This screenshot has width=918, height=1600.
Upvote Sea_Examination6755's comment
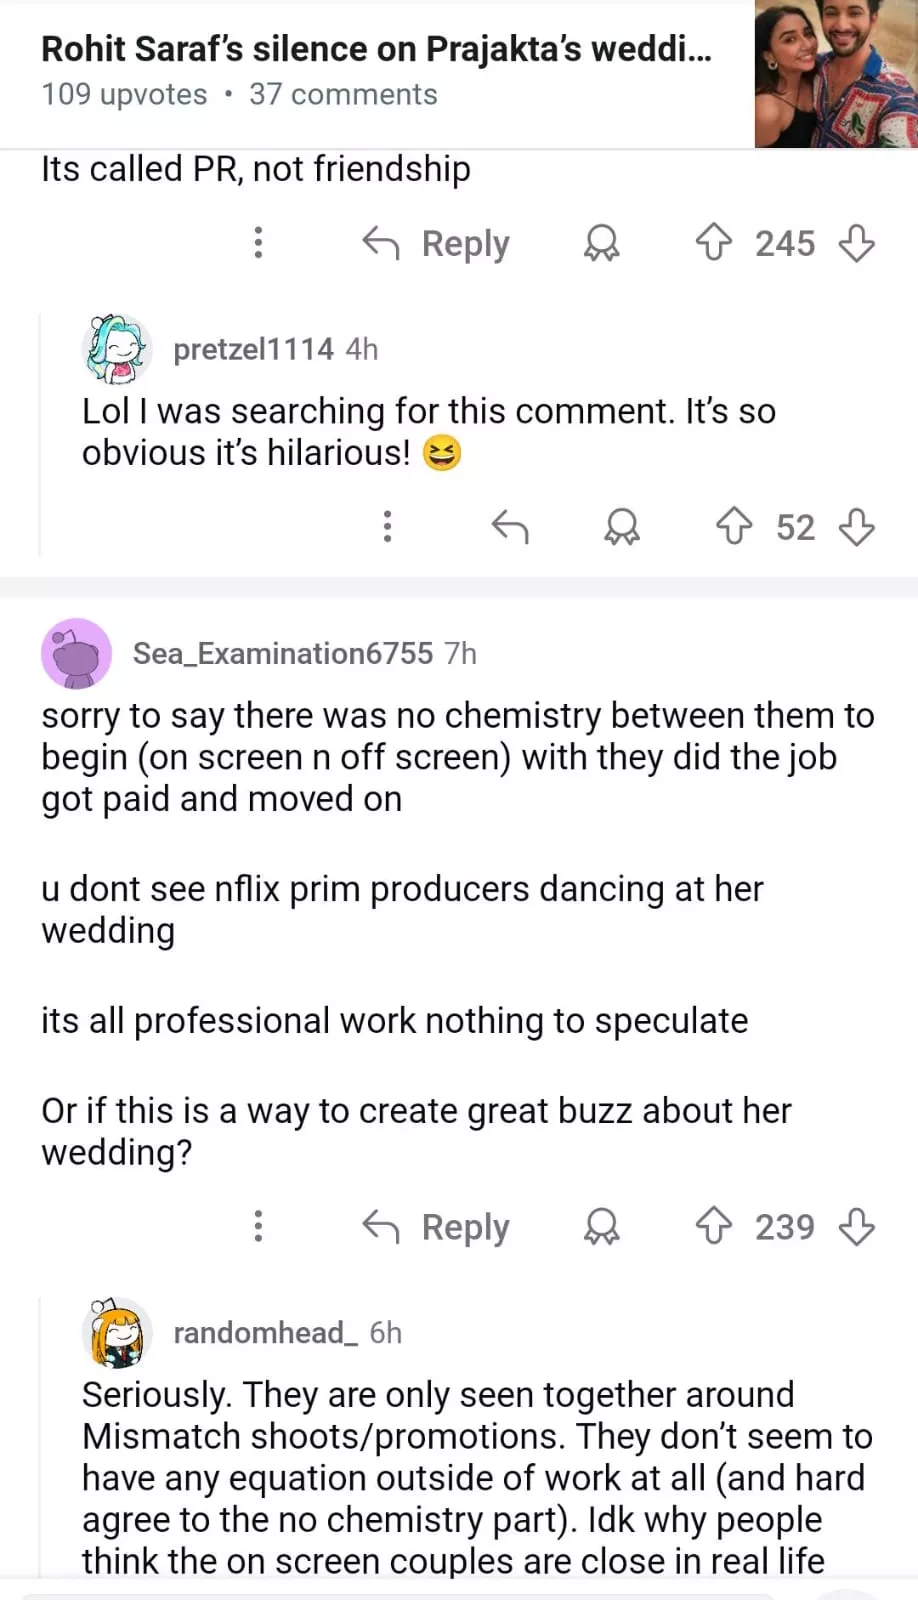(x=713, y=1226)
